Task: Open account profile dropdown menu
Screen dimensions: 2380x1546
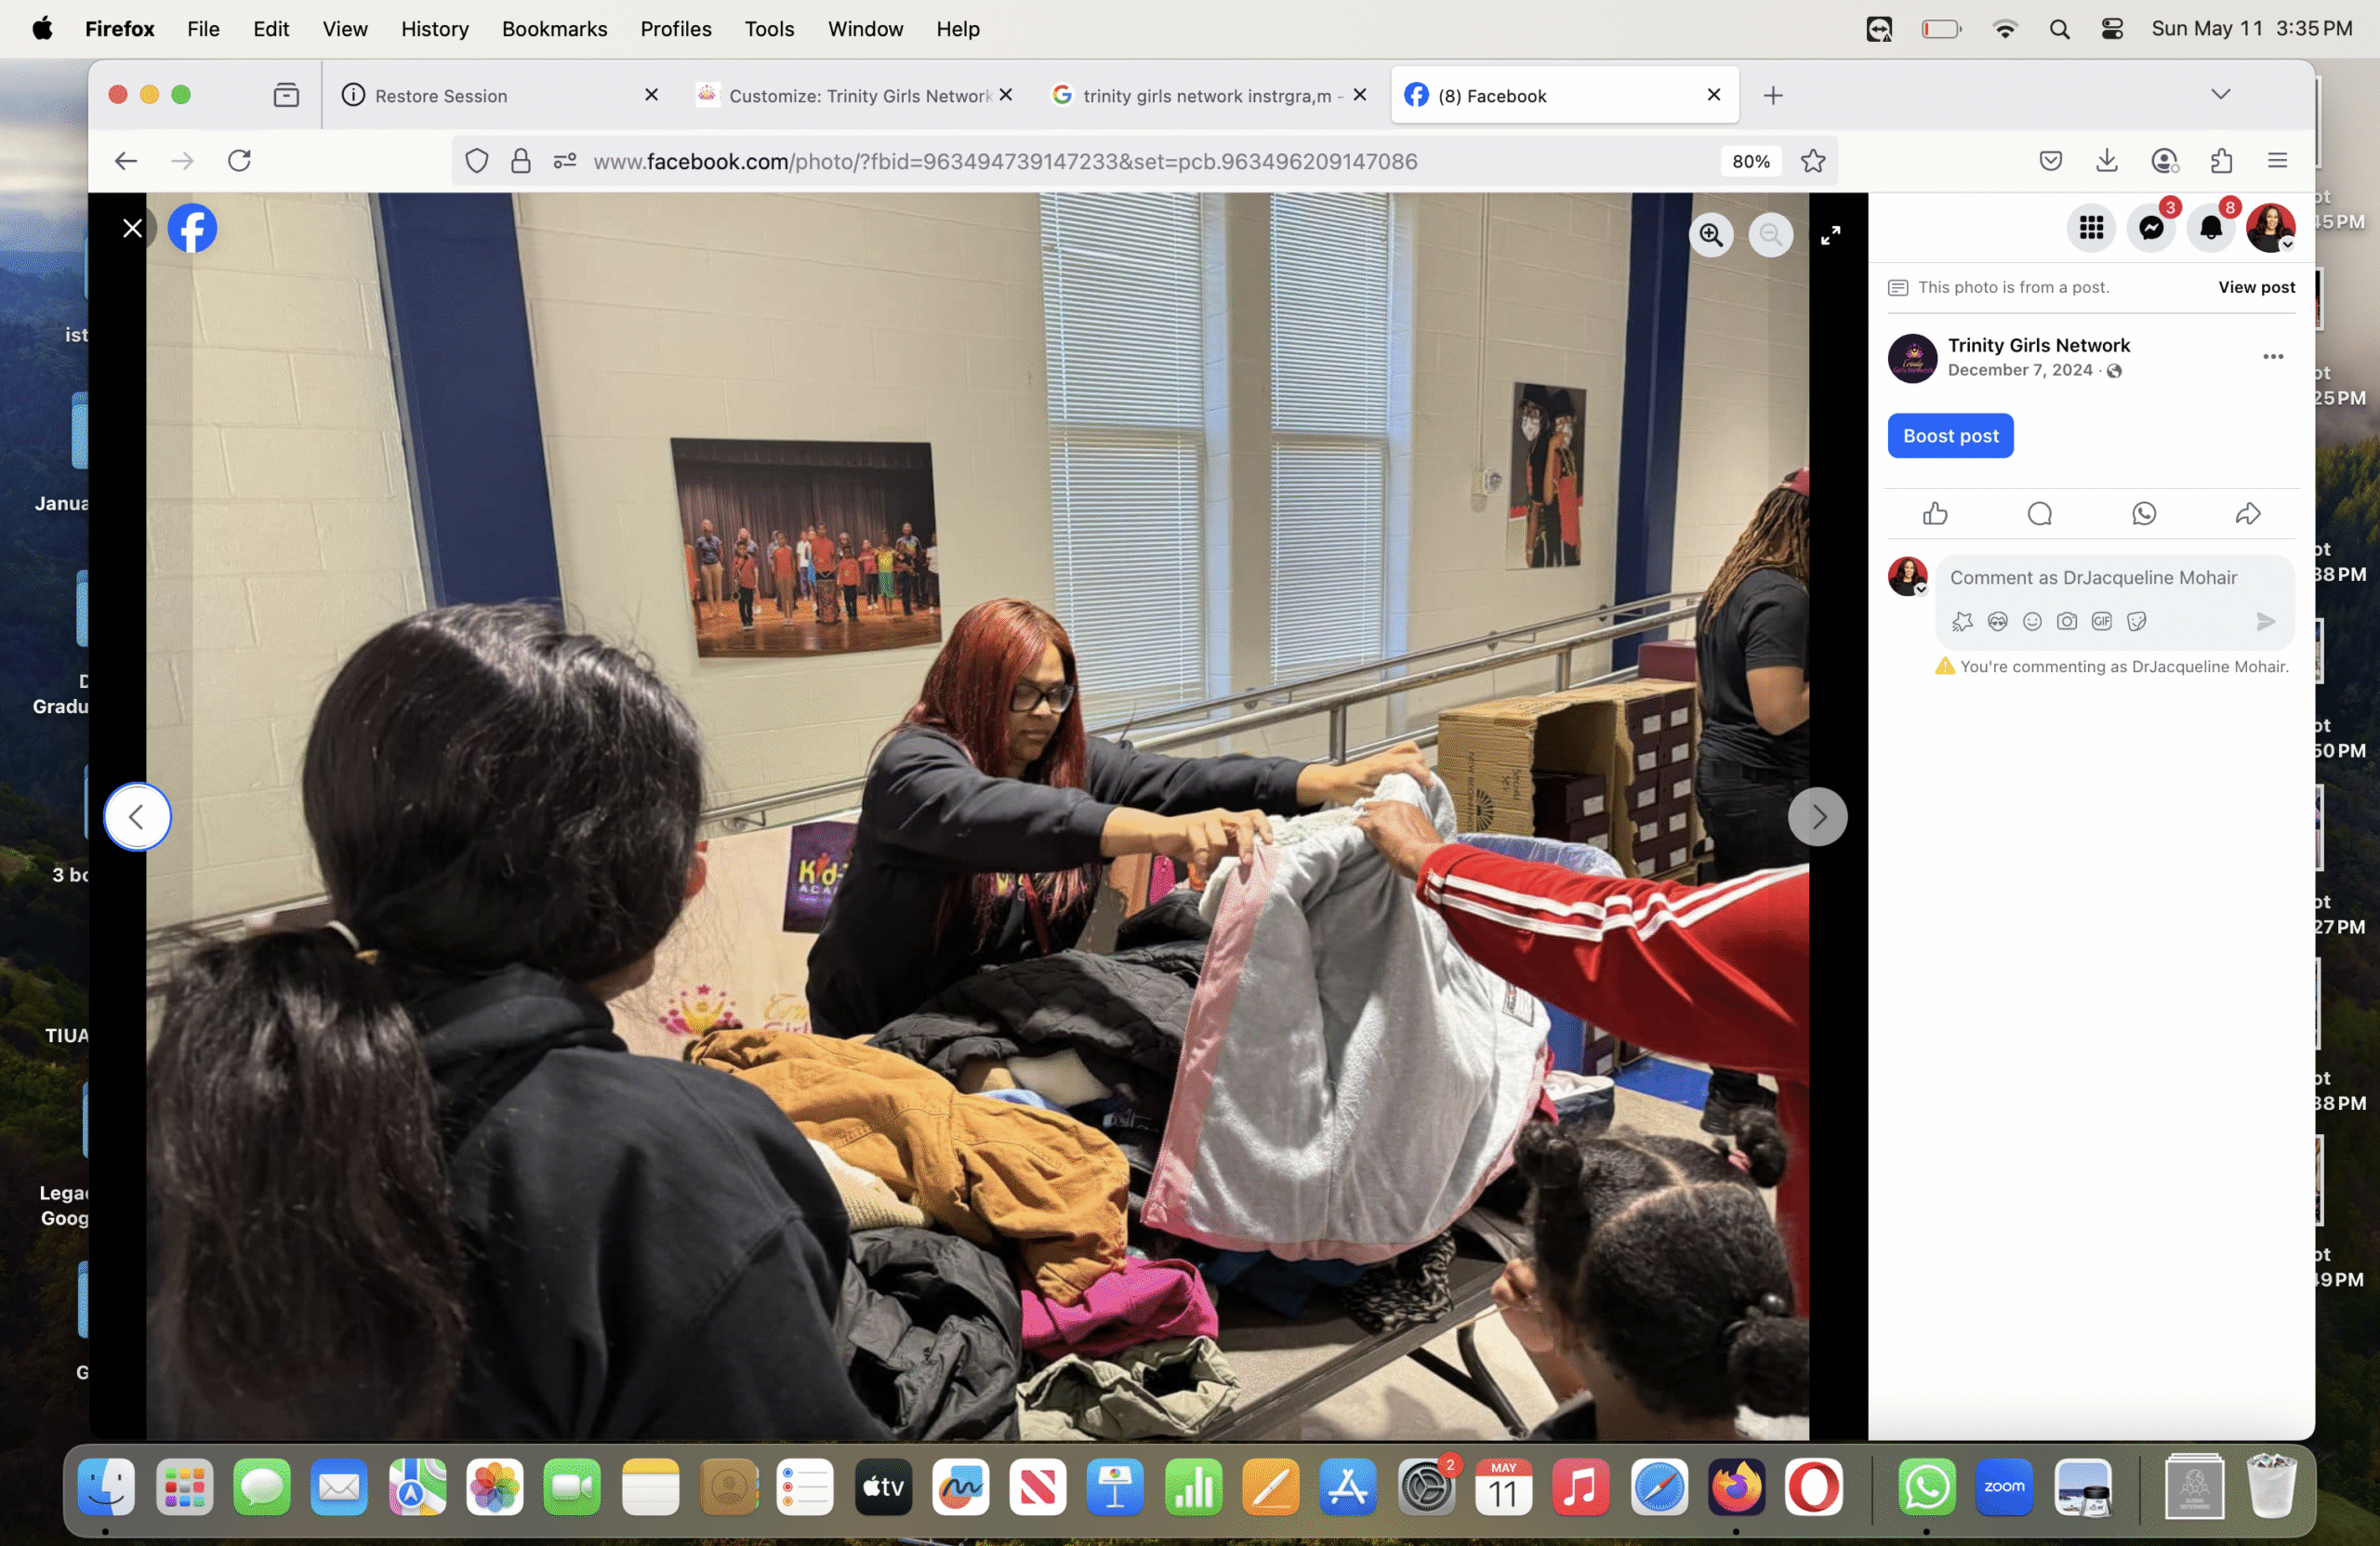Action: click(2270, 228)
